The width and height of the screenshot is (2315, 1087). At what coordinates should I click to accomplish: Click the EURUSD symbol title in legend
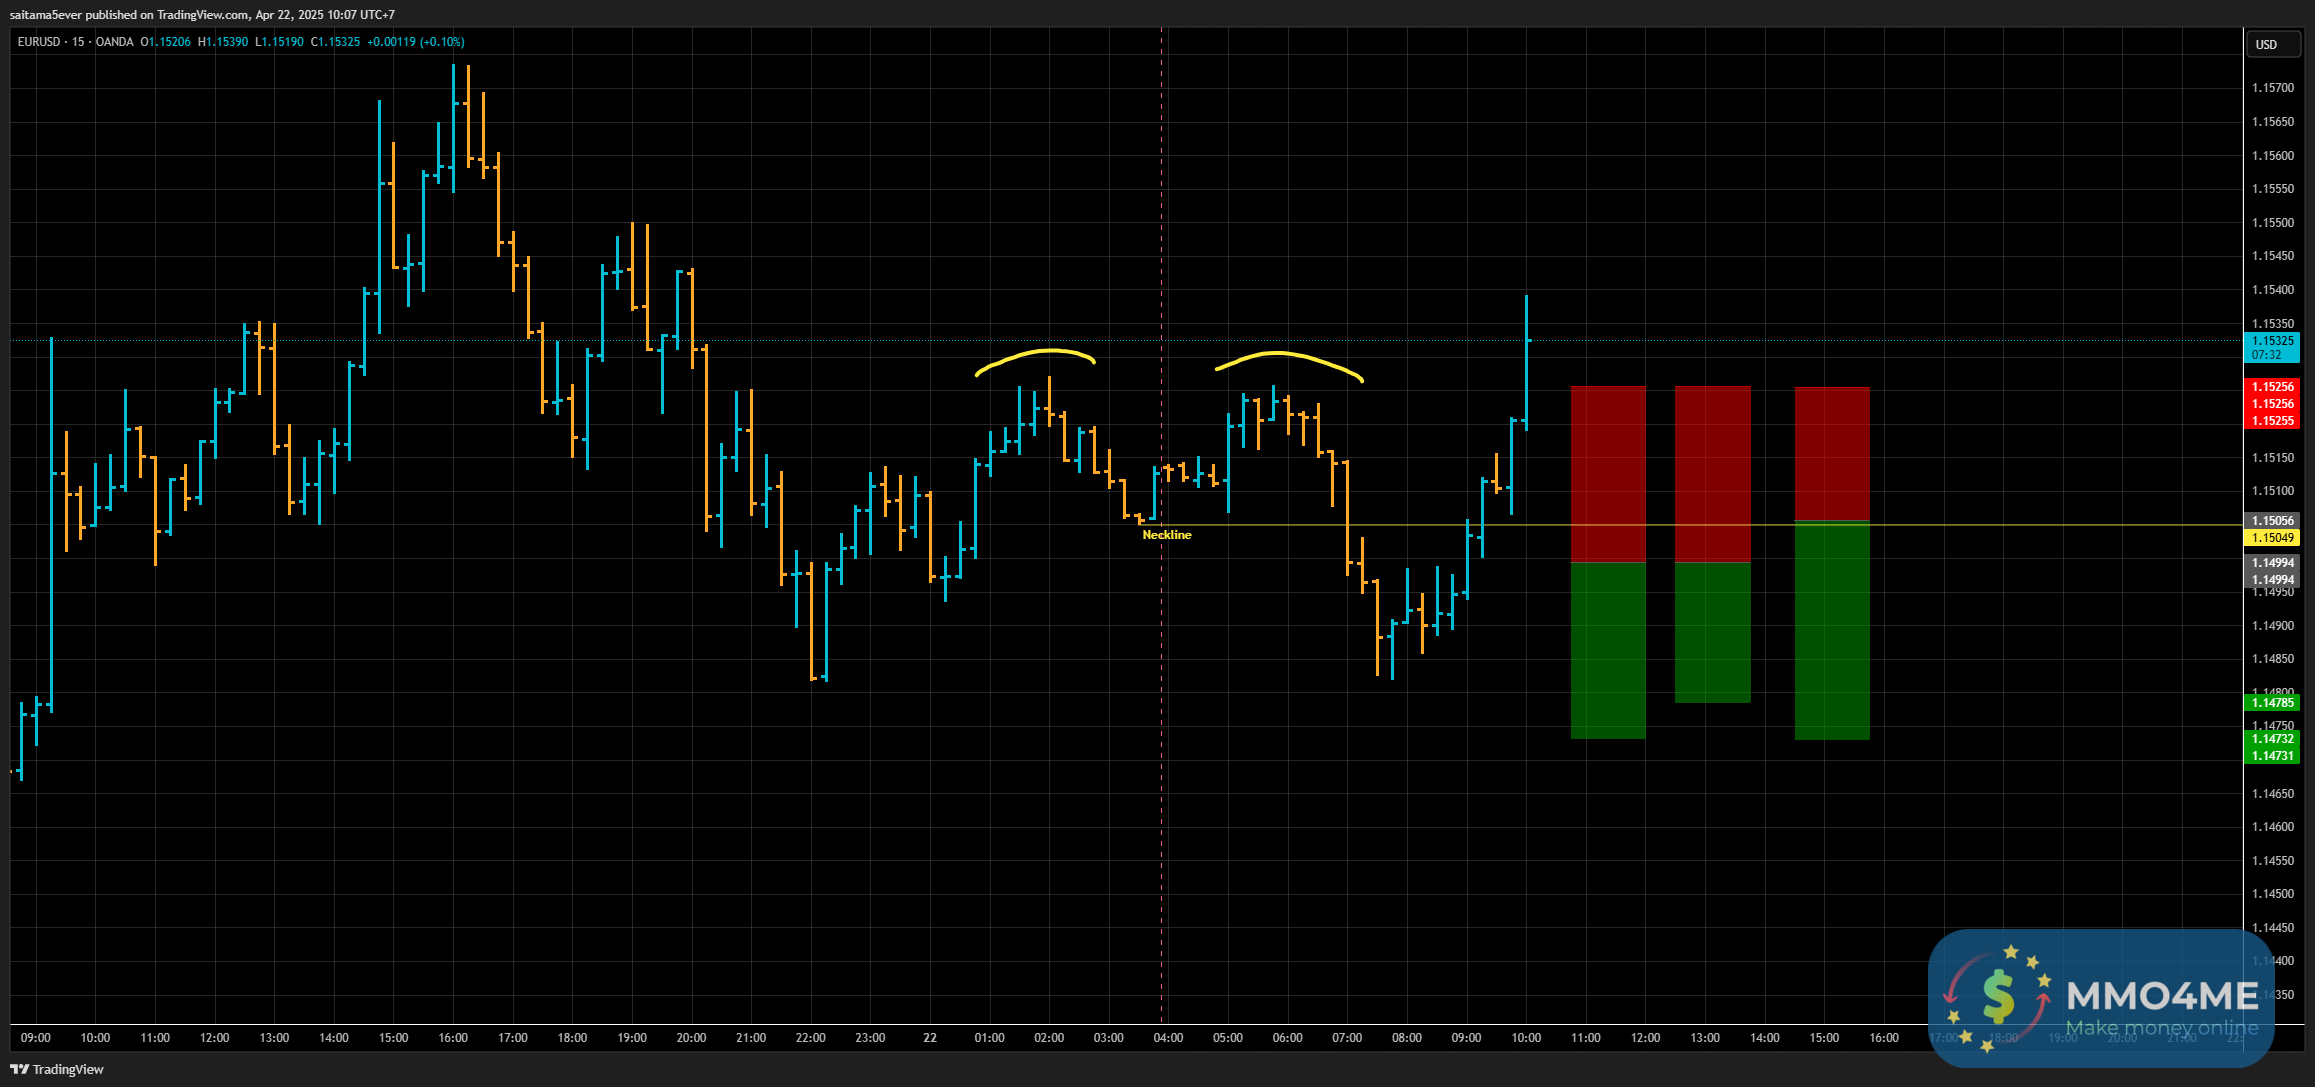click(39, 42)
